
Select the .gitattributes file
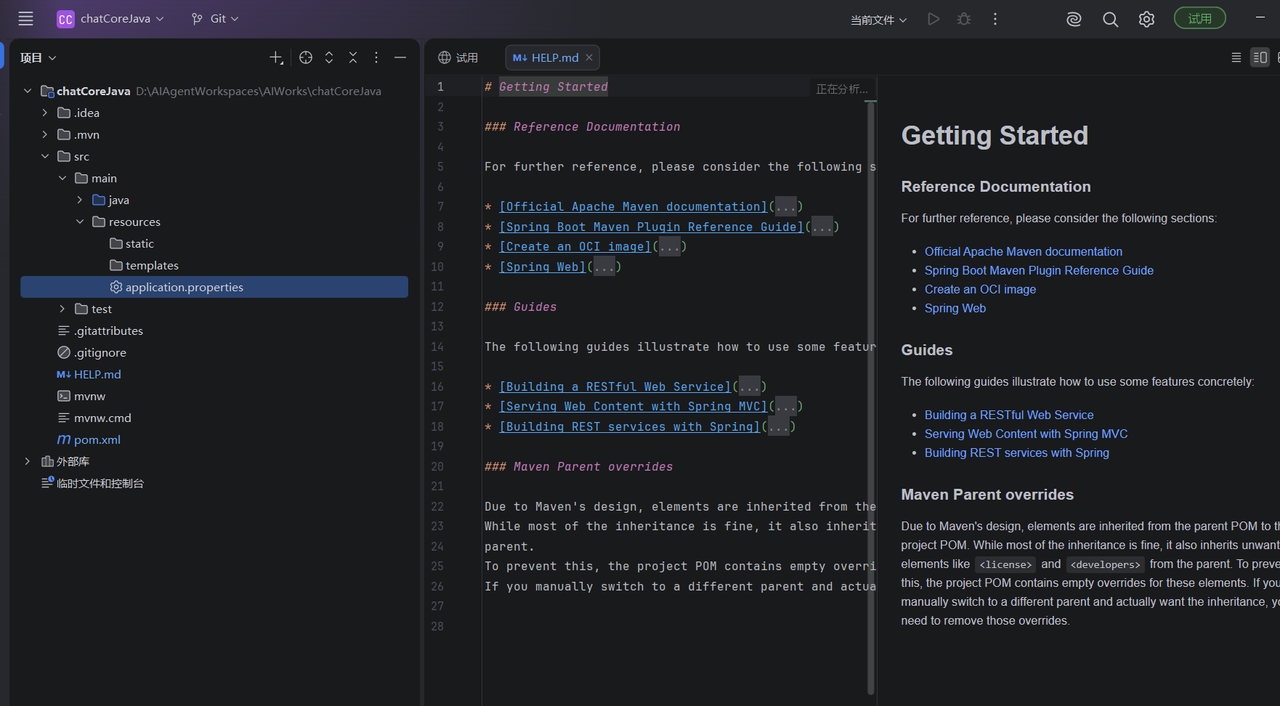100,331
